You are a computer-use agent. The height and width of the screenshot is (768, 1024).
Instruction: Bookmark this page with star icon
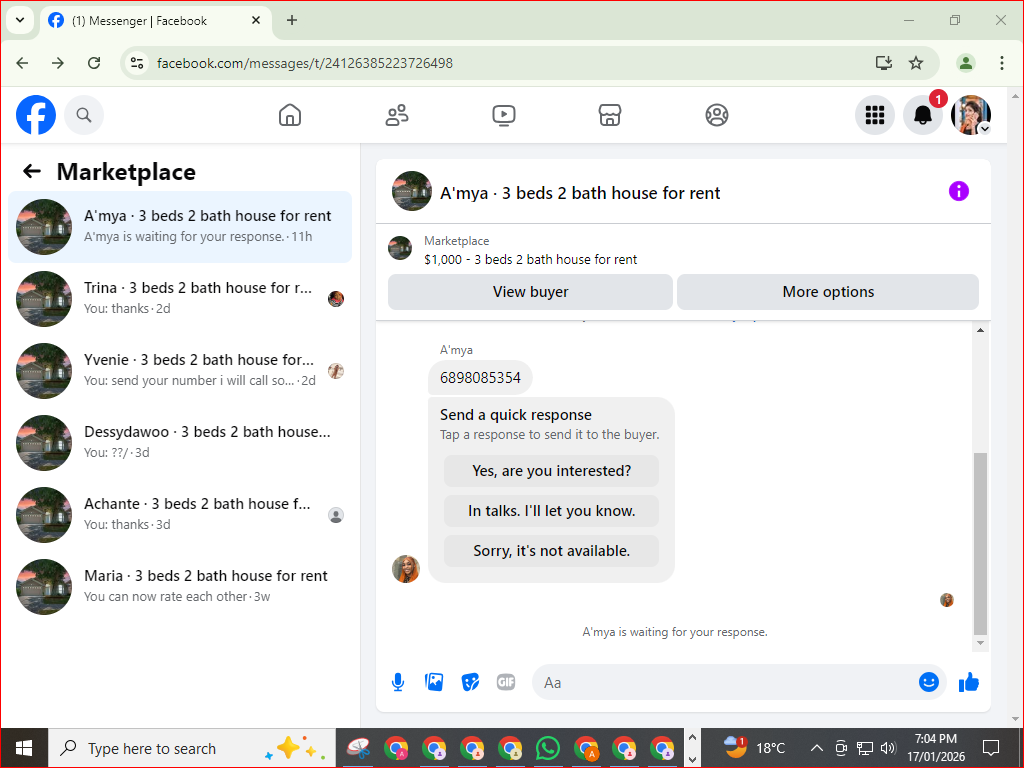click(916, 63)
